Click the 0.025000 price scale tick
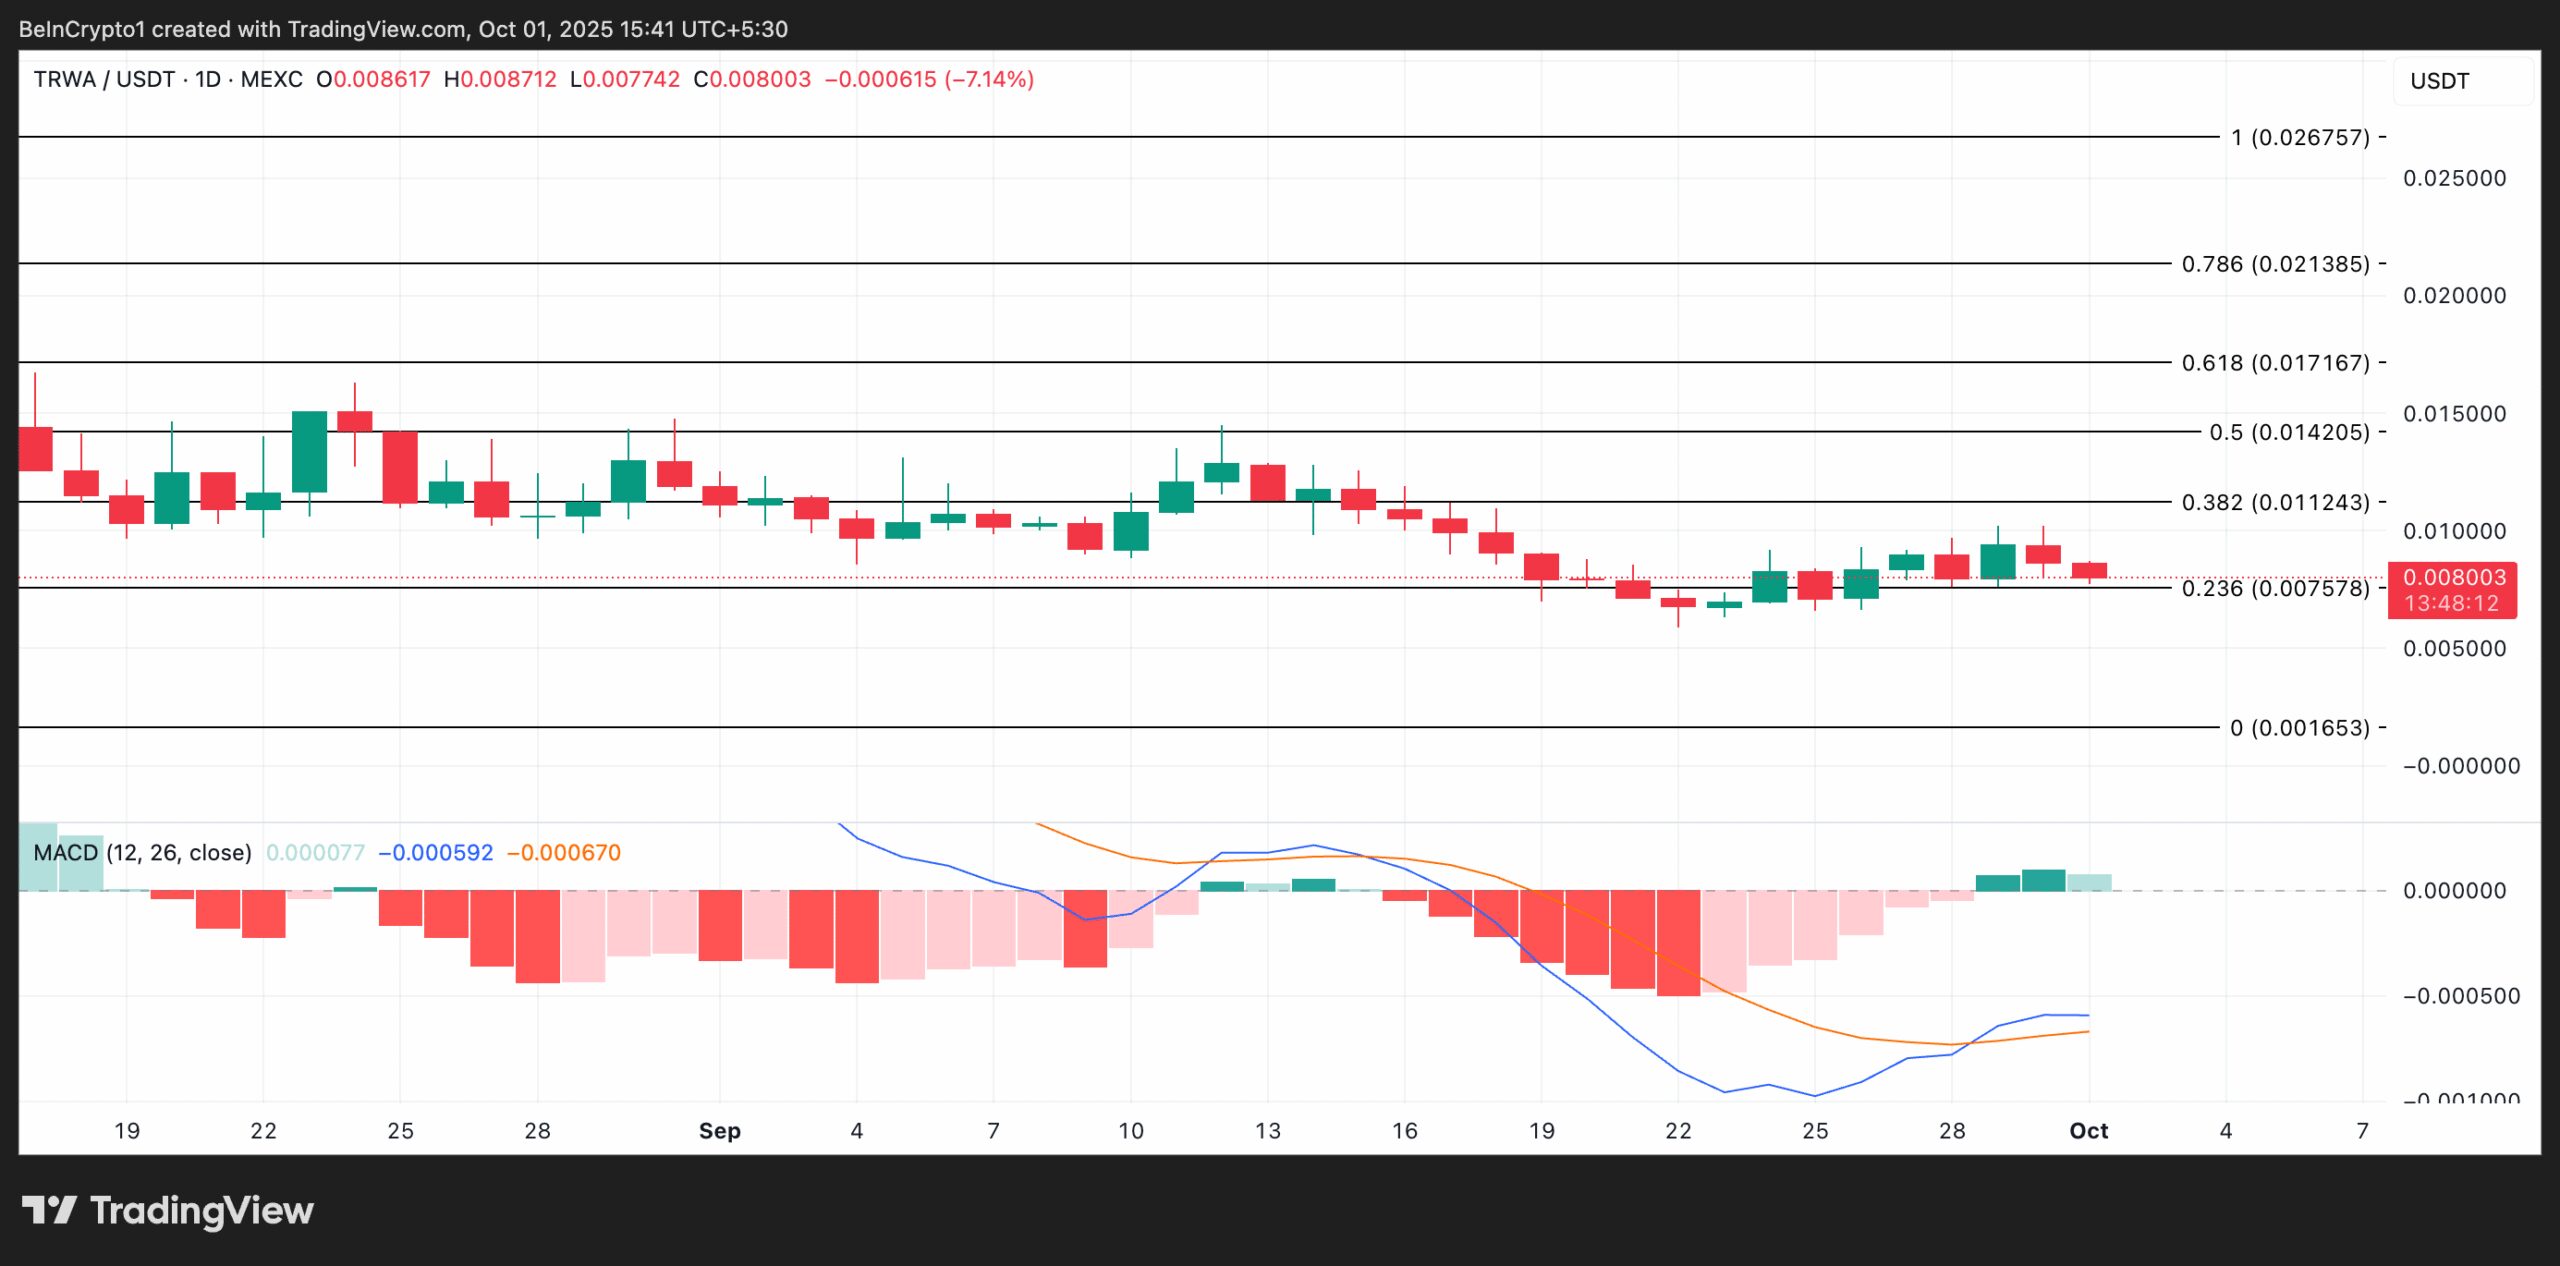This screenshot has width=2560, height=1266. (2454, 178)
